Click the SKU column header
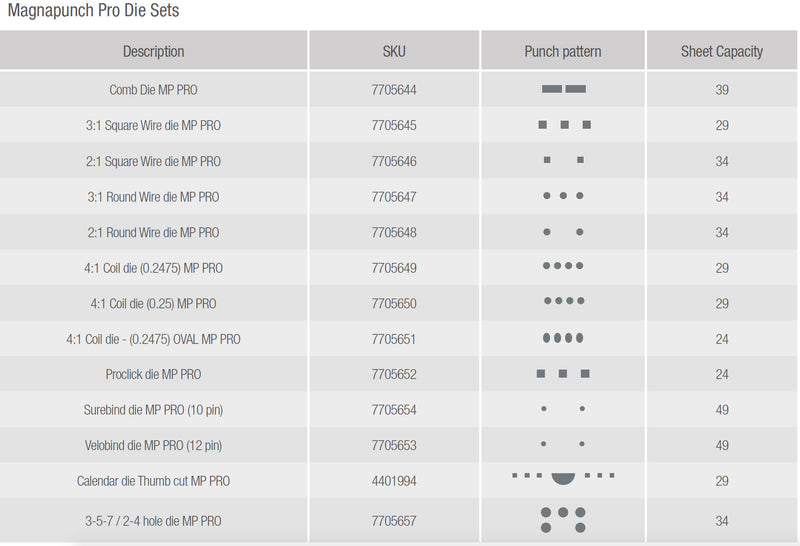 (x=394, y=51)
